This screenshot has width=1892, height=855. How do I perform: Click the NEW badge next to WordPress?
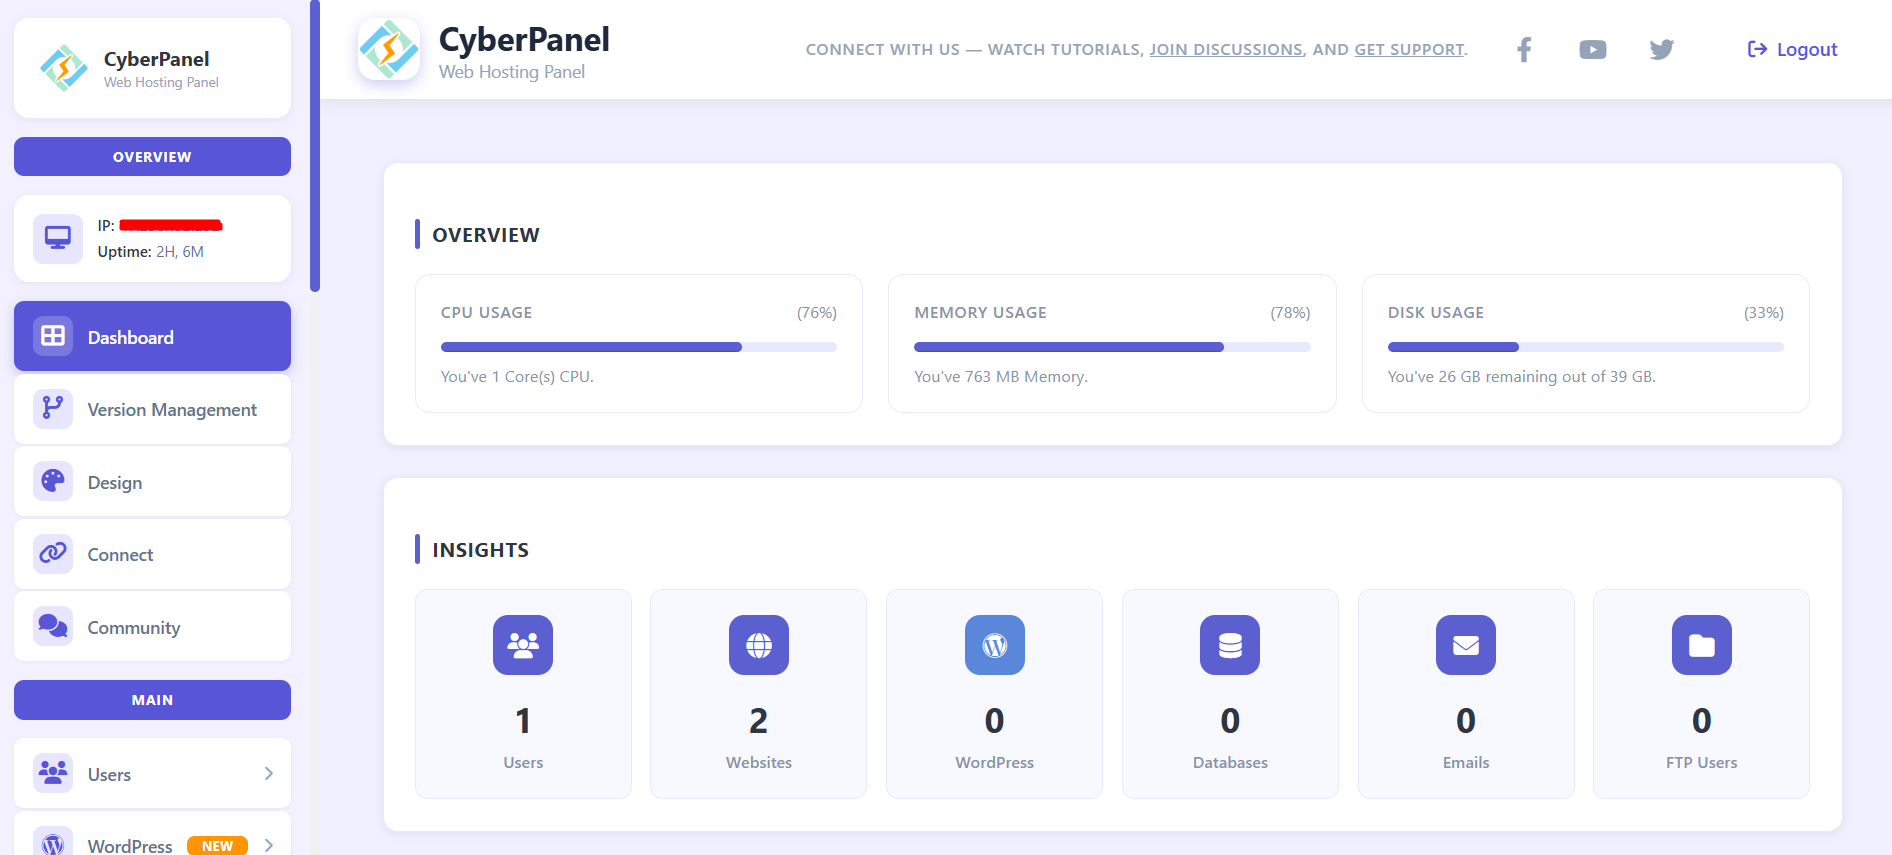click(217, 846)
